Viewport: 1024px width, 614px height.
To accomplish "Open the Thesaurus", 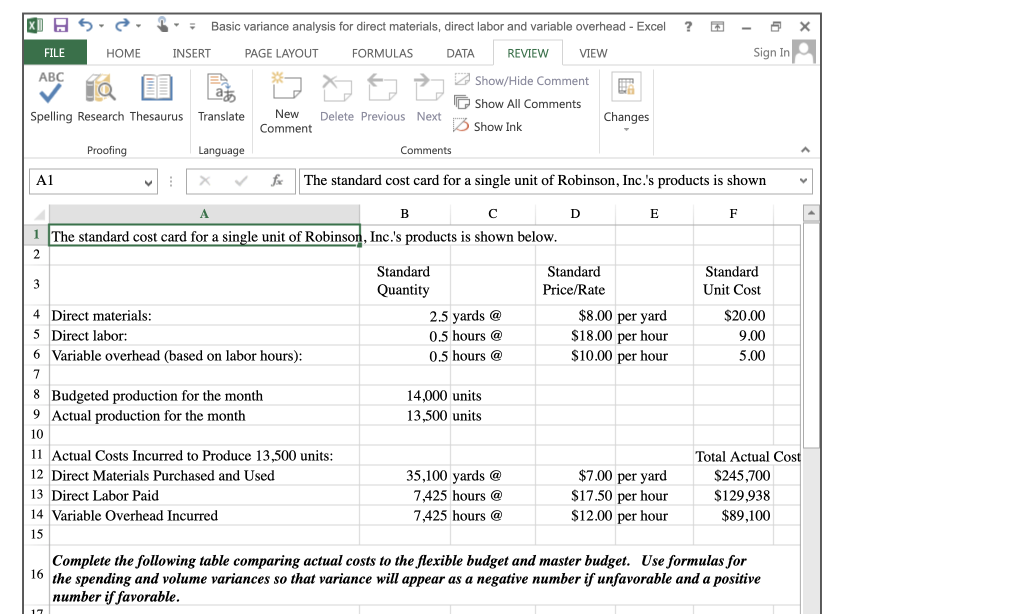I will pyautogui.click(x=157, y=97).
